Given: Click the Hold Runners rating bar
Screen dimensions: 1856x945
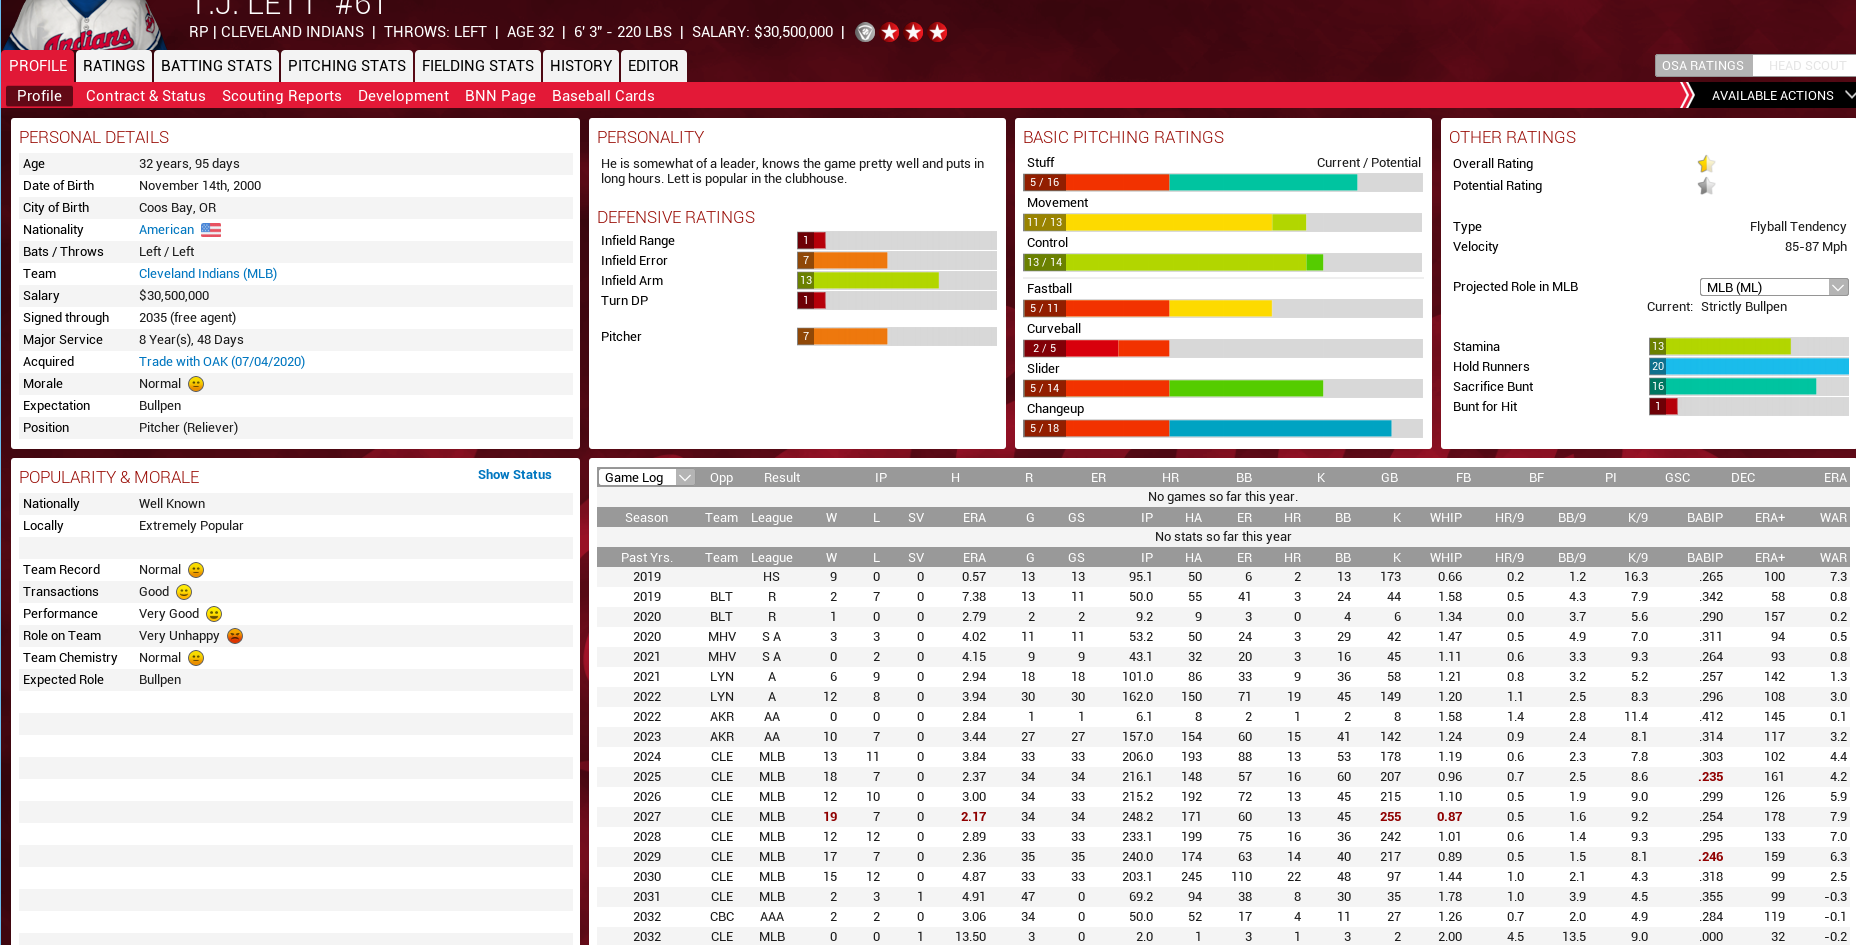Looking at the screenshot, I should click(x=1748, y=367).
